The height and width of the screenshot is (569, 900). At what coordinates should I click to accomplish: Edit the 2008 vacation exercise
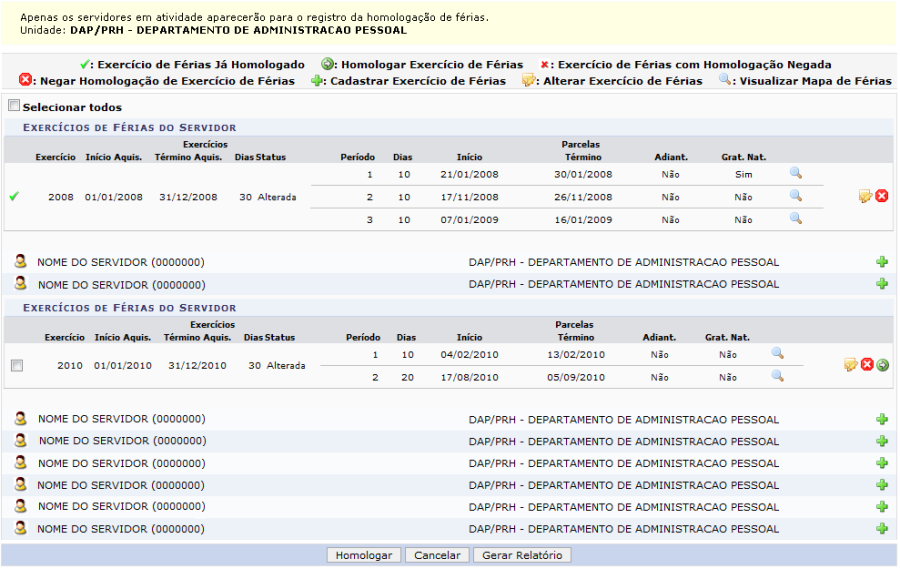[865, 197]
